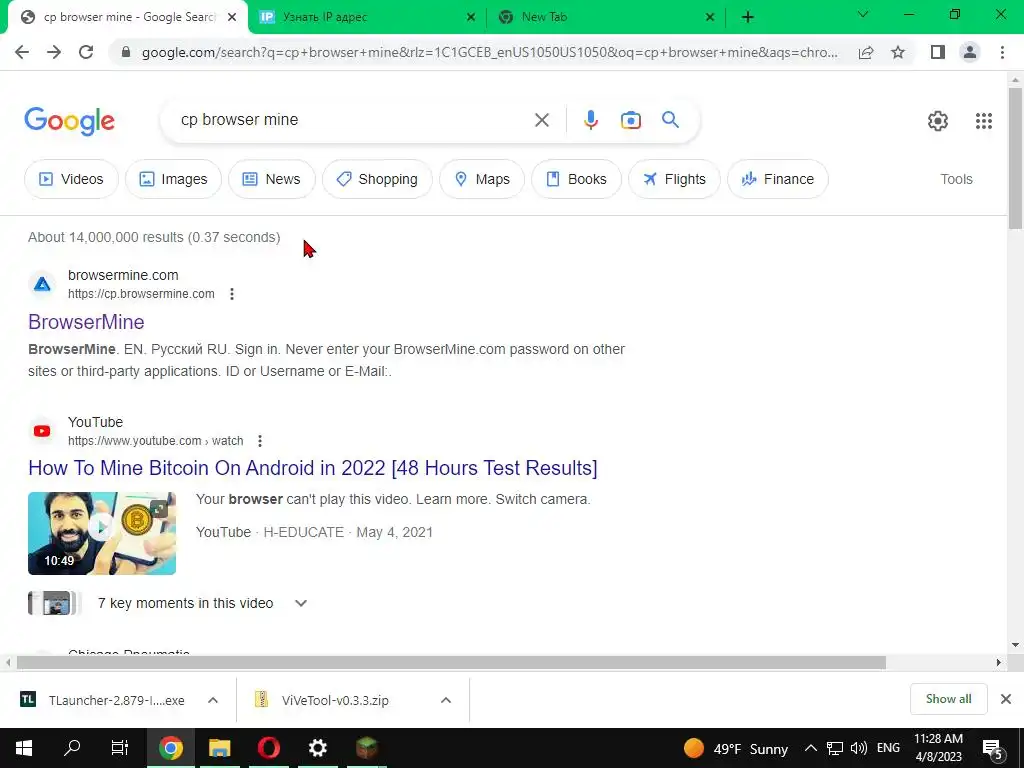1024x768 pixels.
Task: Open more options for YouTube result
Action: click(x=260, y=441)
